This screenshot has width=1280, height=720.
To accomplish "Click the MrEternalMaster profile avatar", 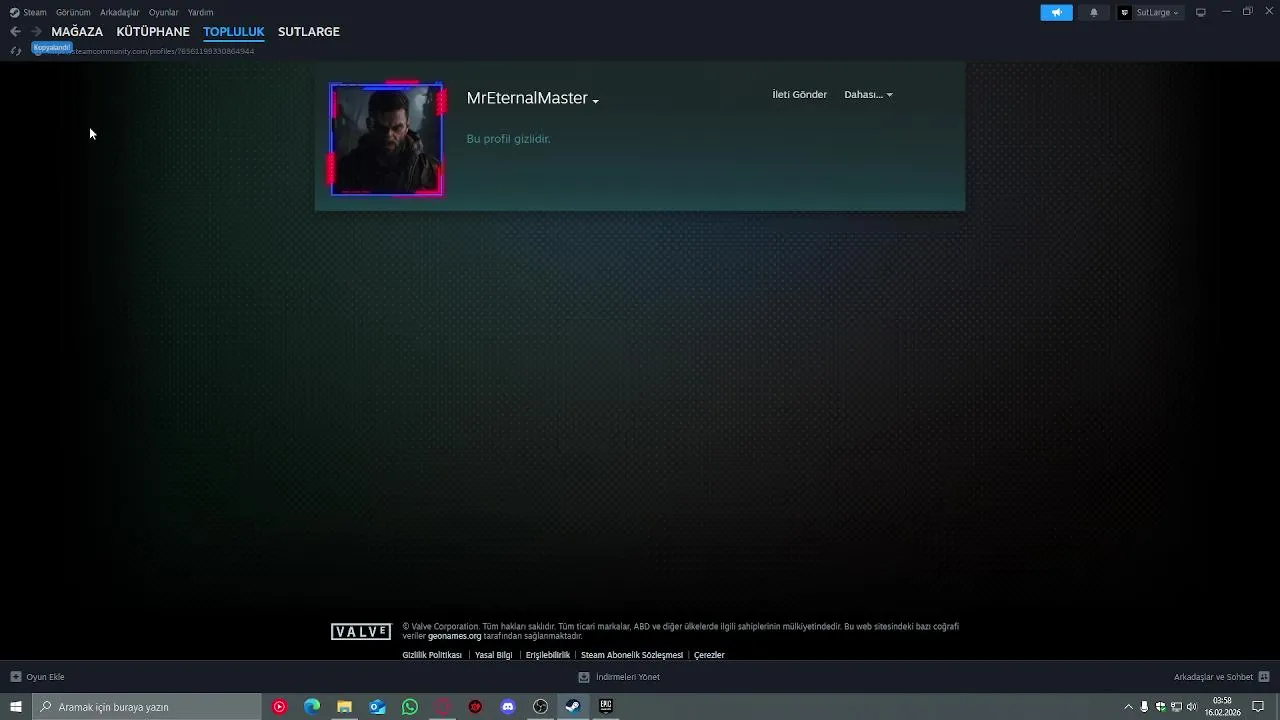I will point(386,139).
